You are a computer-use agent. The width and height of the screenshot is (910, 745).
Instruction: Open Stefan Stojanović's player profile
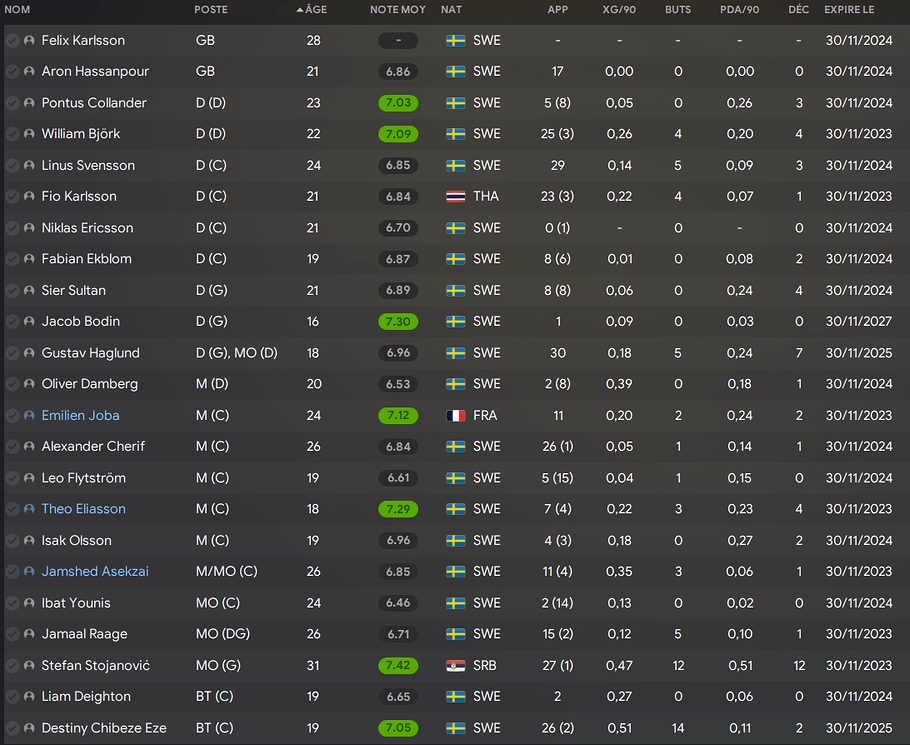coord(96,666)
